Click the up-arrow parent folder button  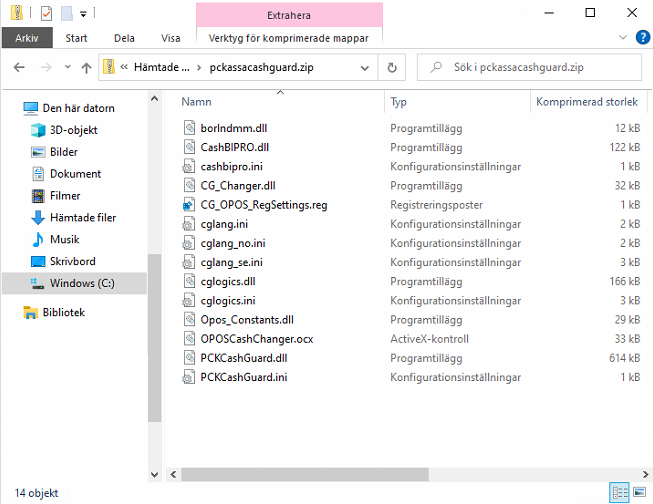click(x=86, y=68)
